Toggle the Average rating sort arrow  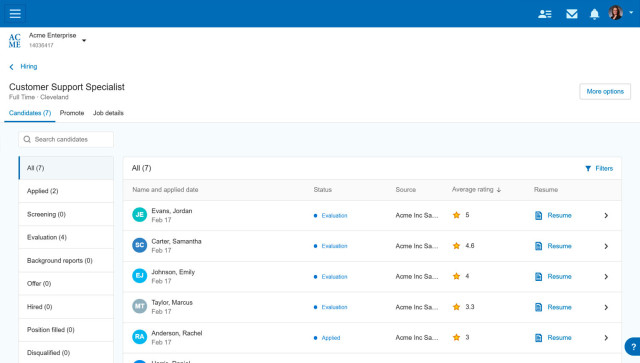[x=499, y=190]
